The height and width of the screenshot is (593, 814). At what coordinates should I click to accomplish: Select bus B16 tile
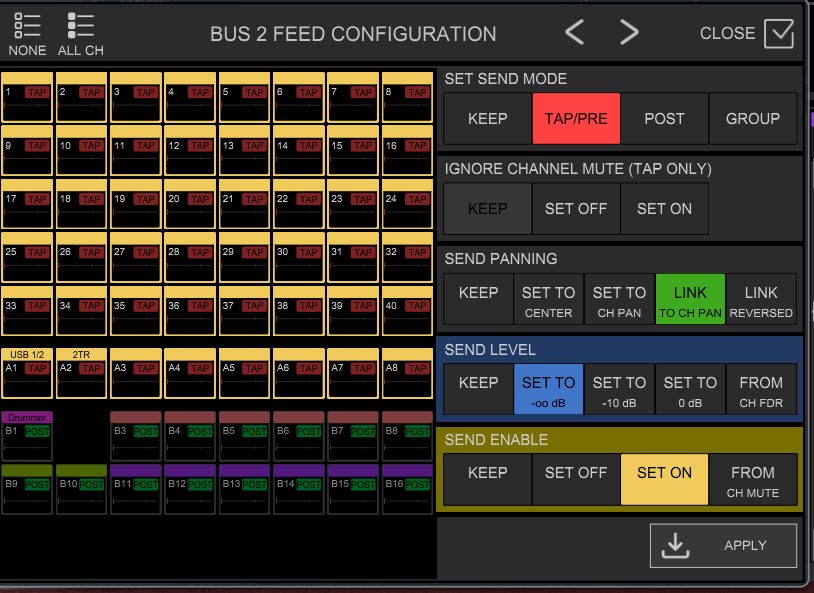click(408, 489)
